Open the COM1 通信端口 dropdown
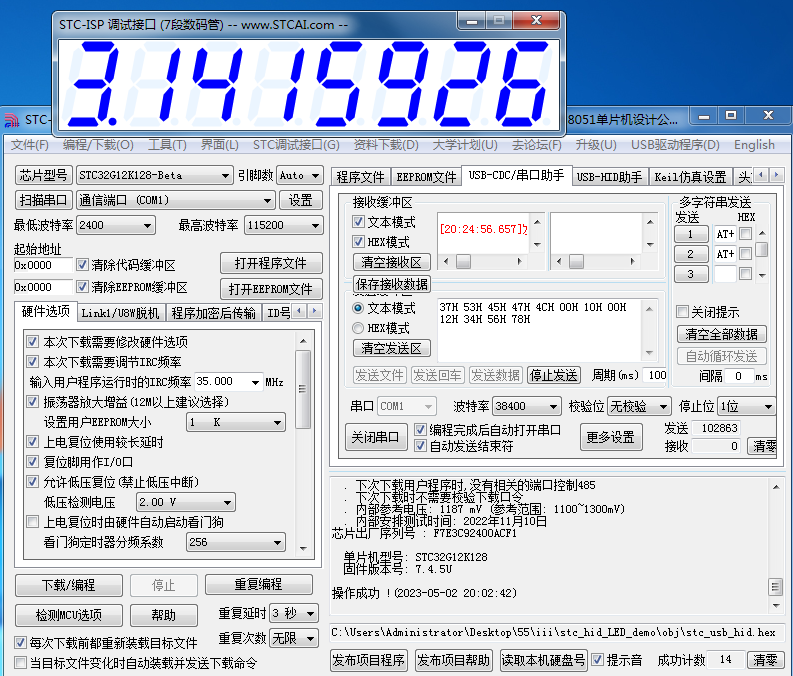The height and width of the screenshot is (676, 793). point(175,200)
